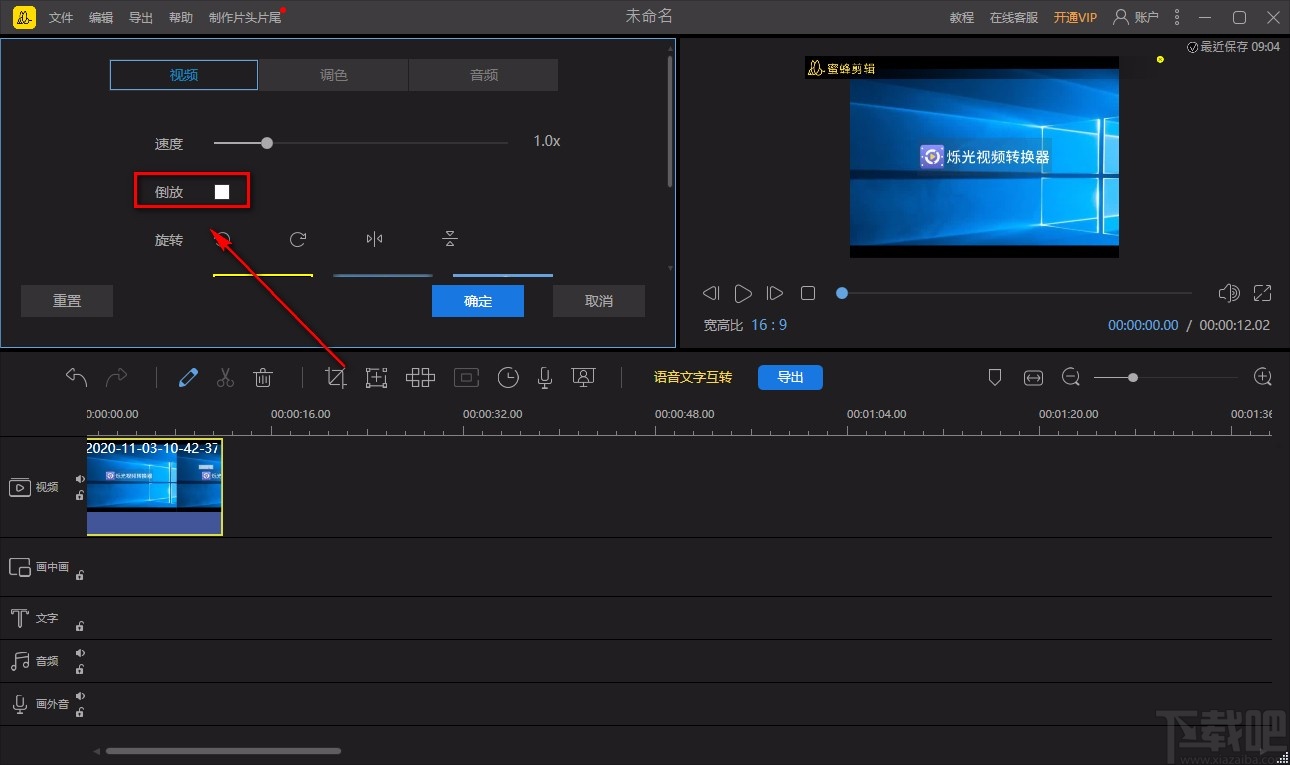
Task: Open the mosaic tool icon
Action: (420, 377)
